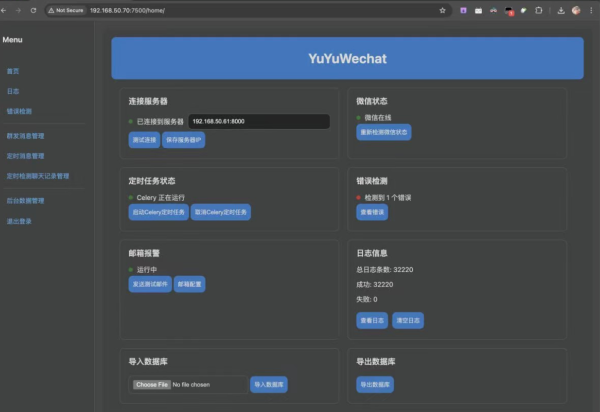Click the browser back arrow

tap(6, 10)
